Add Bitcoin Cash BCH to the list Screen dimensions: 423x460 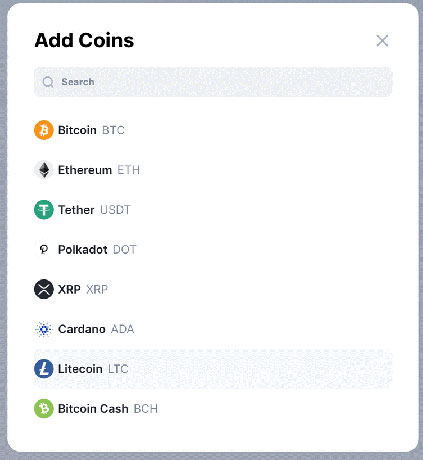[213, 409]
